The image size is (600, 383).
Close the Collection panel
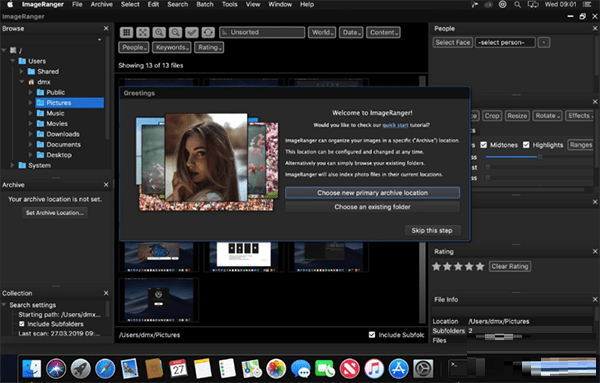(106, 293)
